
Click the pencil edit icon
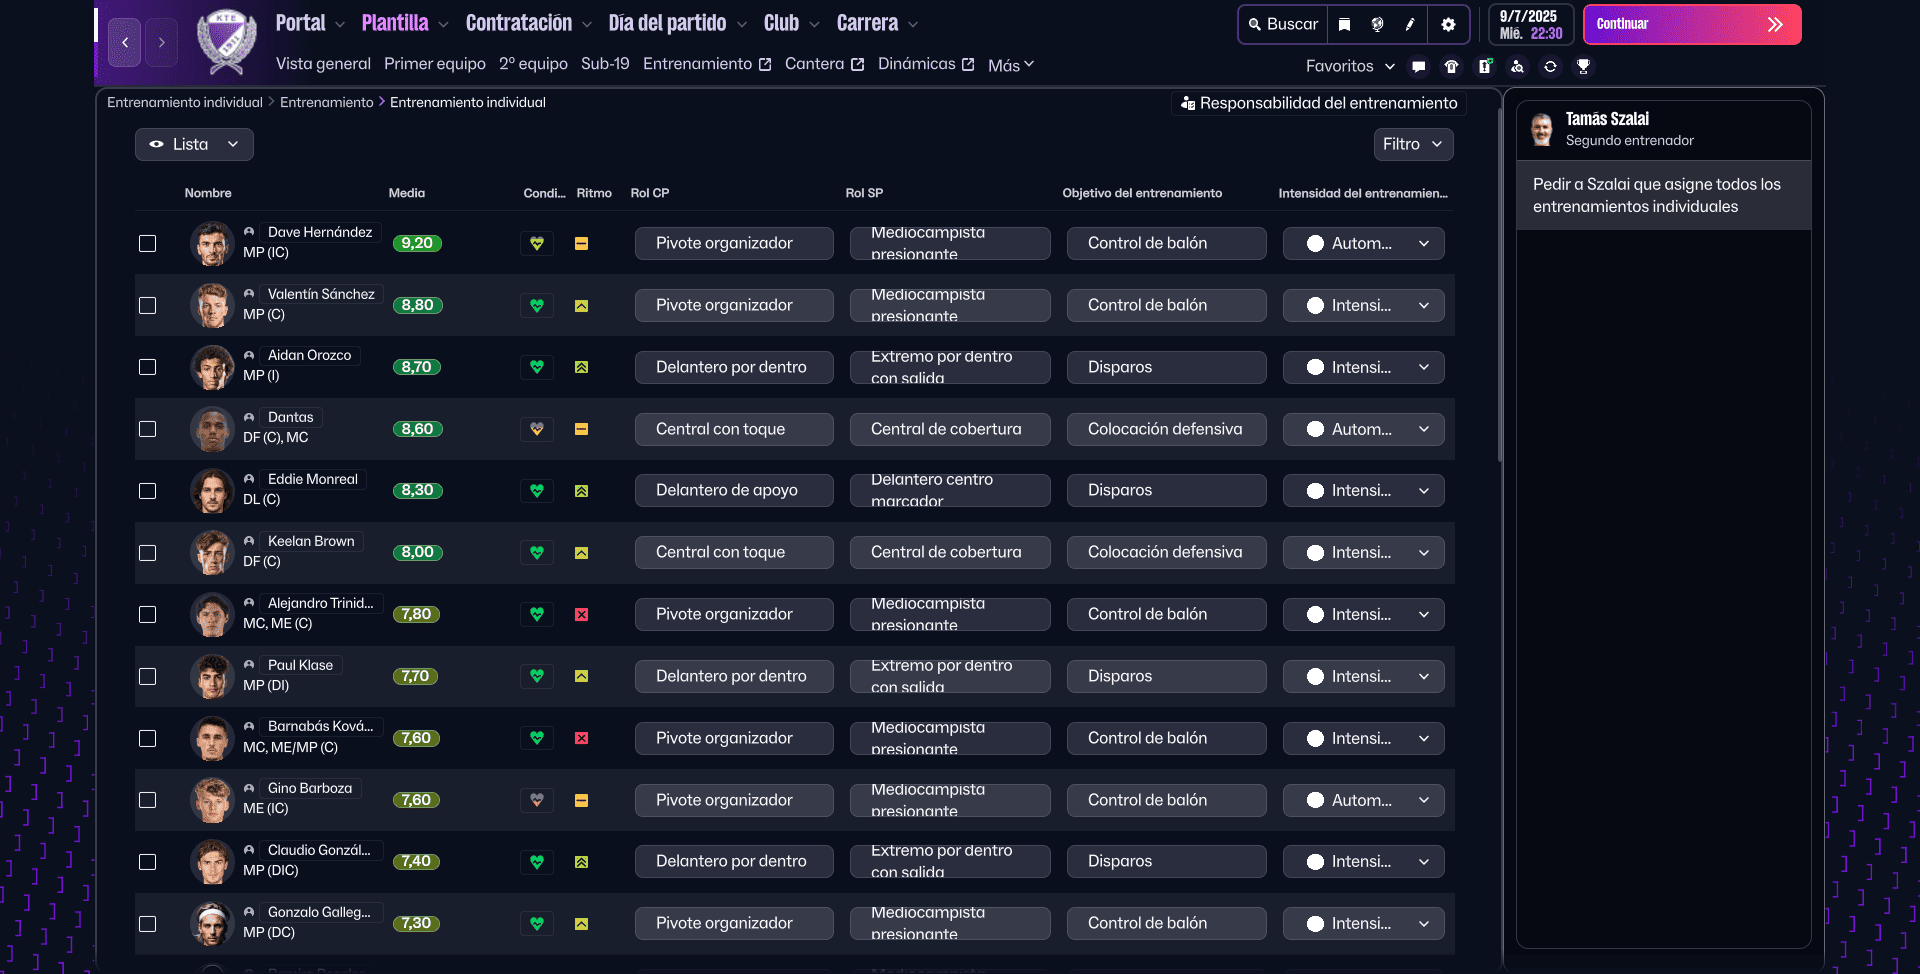(x=1410, y=25)
